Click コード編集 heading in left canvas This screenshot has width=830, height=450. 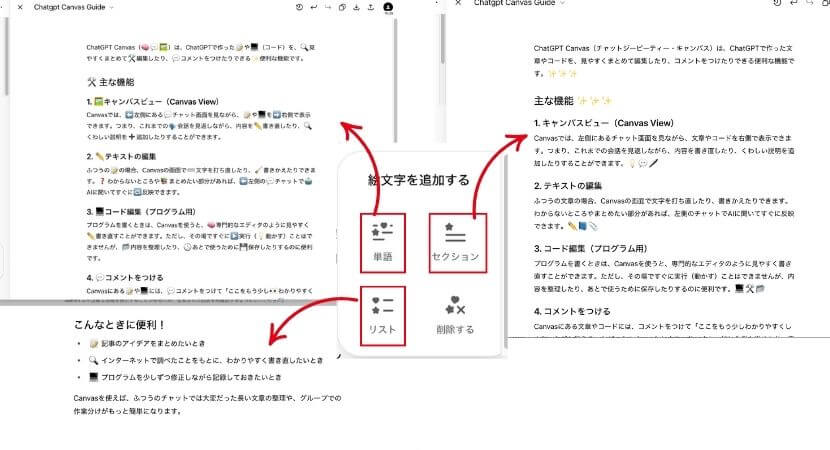(x=141, y=212)
